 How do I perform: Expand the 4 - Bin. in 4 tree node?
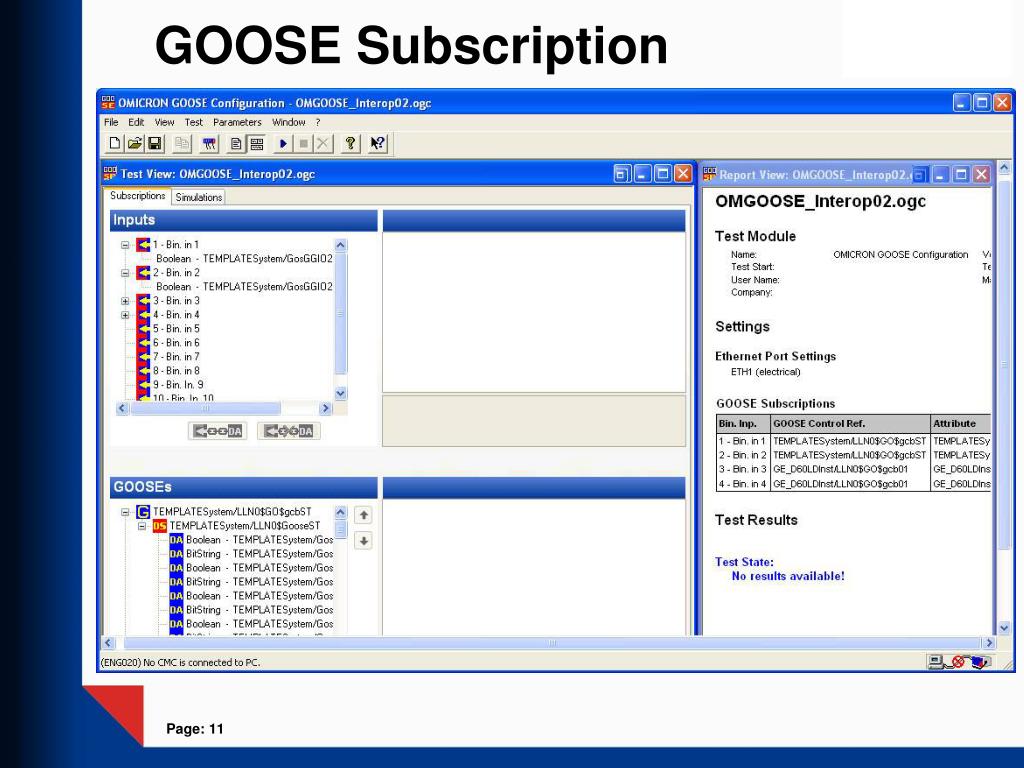[125, 315]
